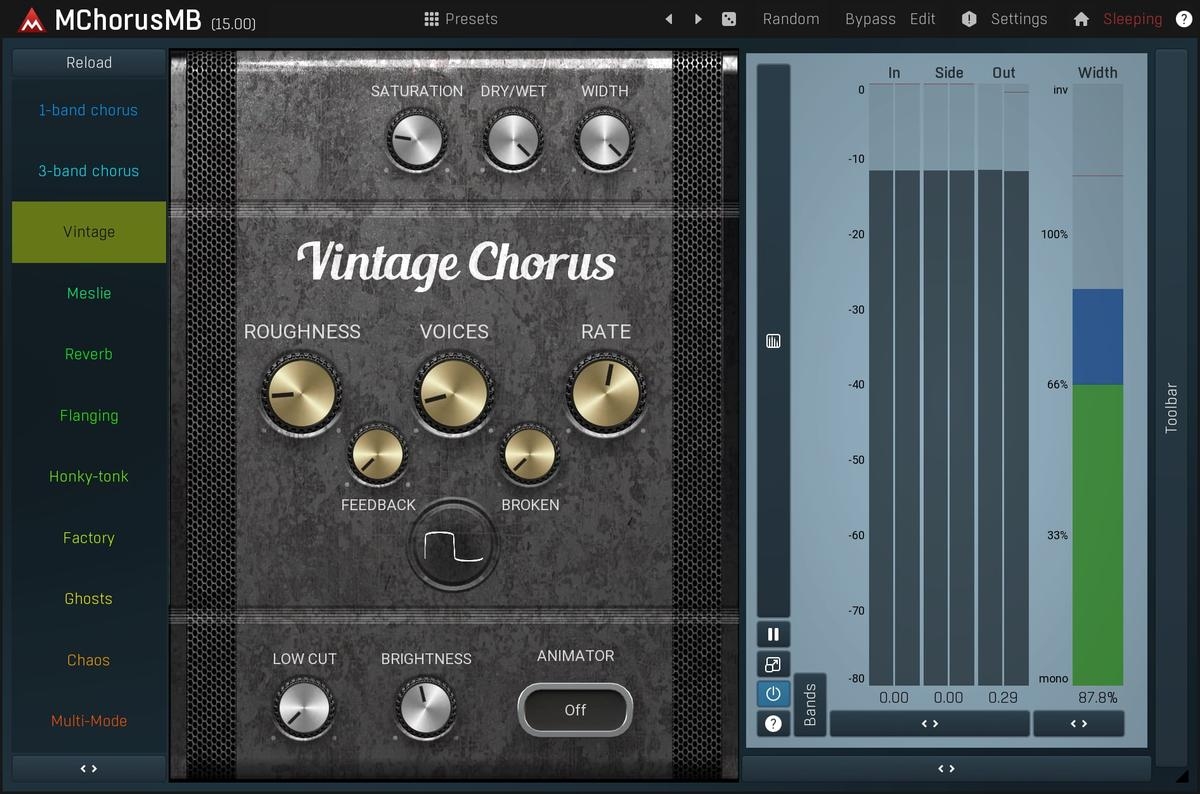Viewport: 1200px width, 794px height.
Task: Click the meter help question icon
Action: coord(773,723)
